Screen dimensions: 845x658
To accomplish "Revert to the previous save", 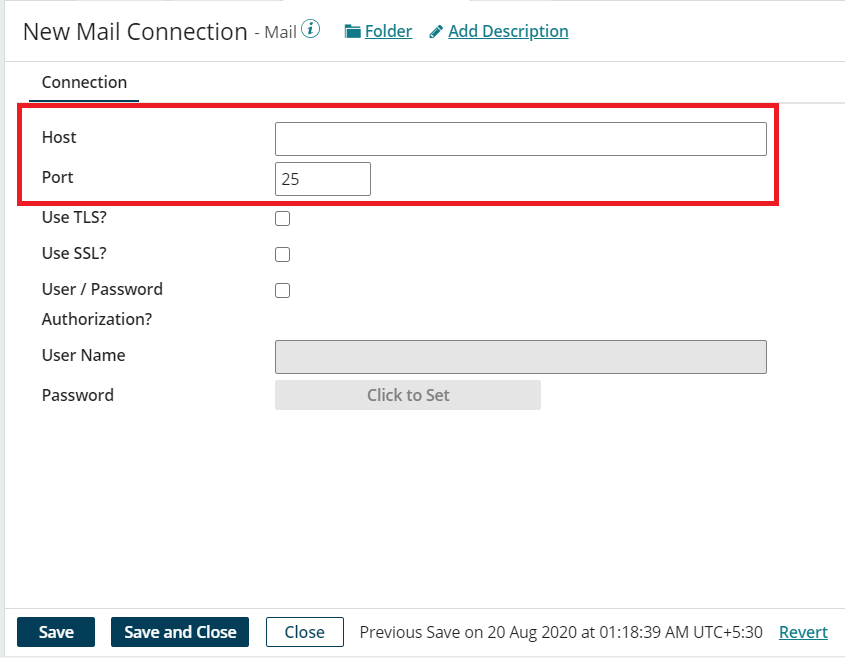I will pos(803,632).
